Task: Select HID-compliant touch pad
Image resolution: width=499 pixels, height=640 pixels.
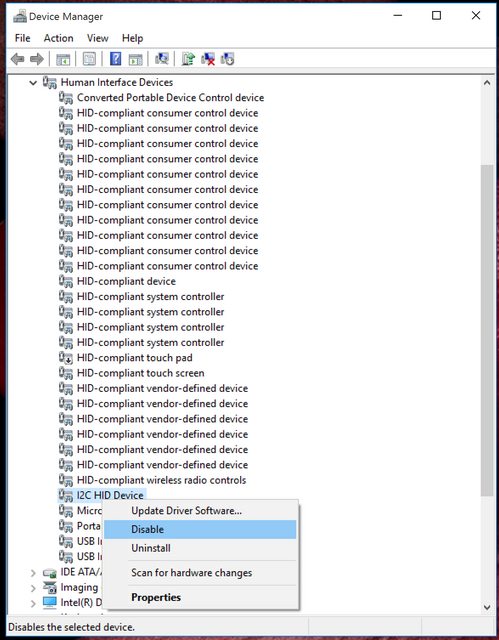Action: click(135, 358)
